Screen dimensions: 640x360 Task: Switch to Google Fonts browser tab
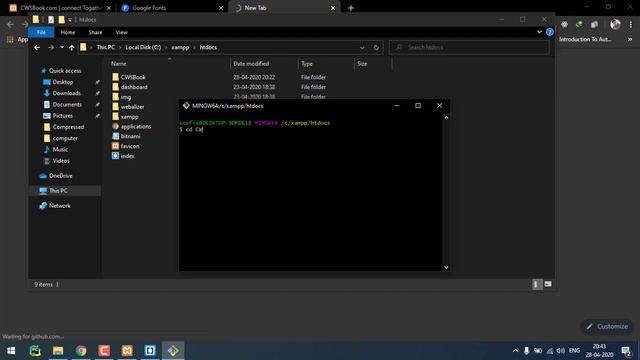pyautogui.click(x=172, y=8)
